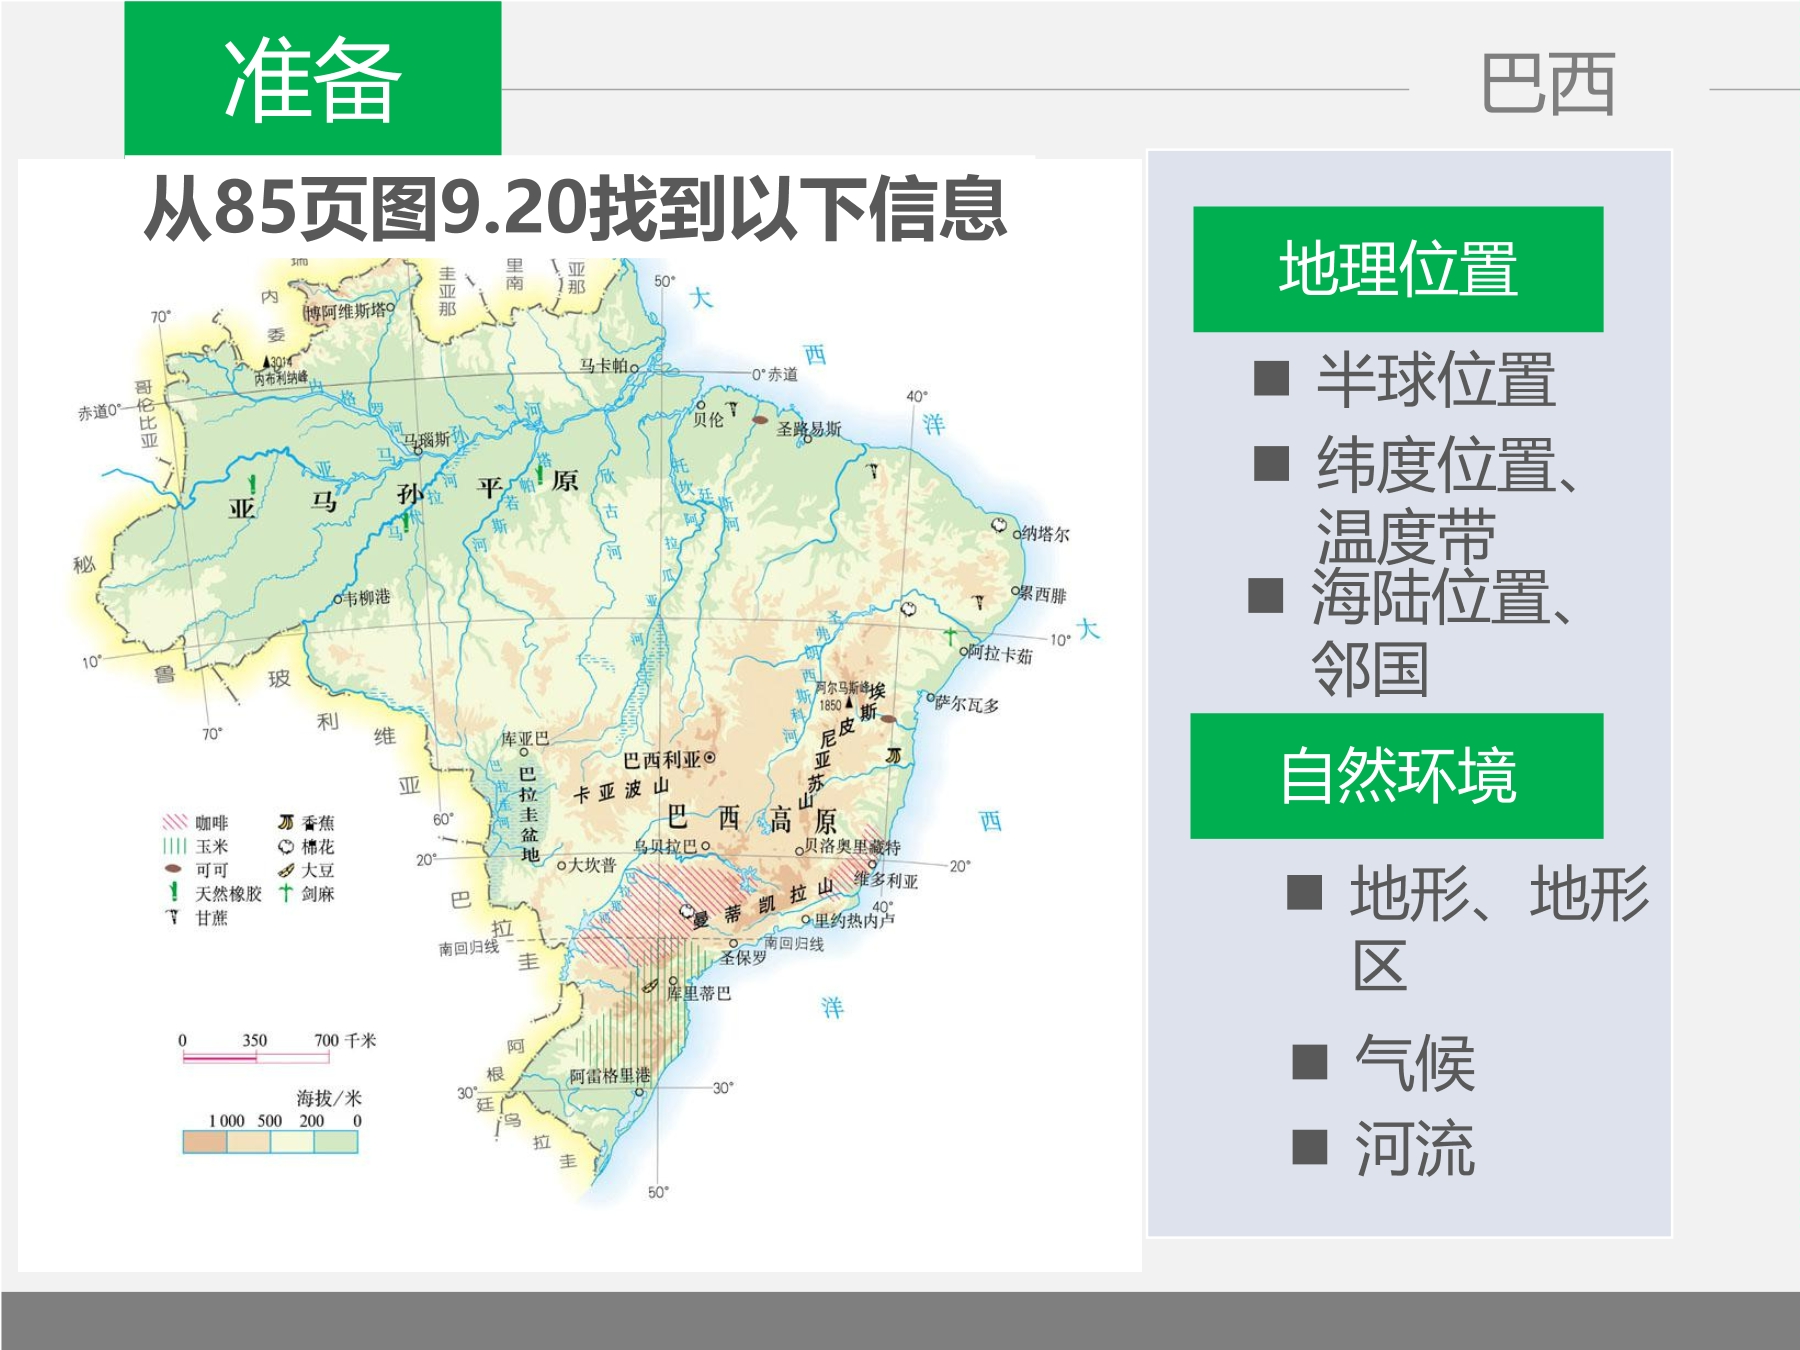Screen dimensions: 1800x1350
Task: Click the soybean (大豆) legend icon
Action: [x=286, y=870]
